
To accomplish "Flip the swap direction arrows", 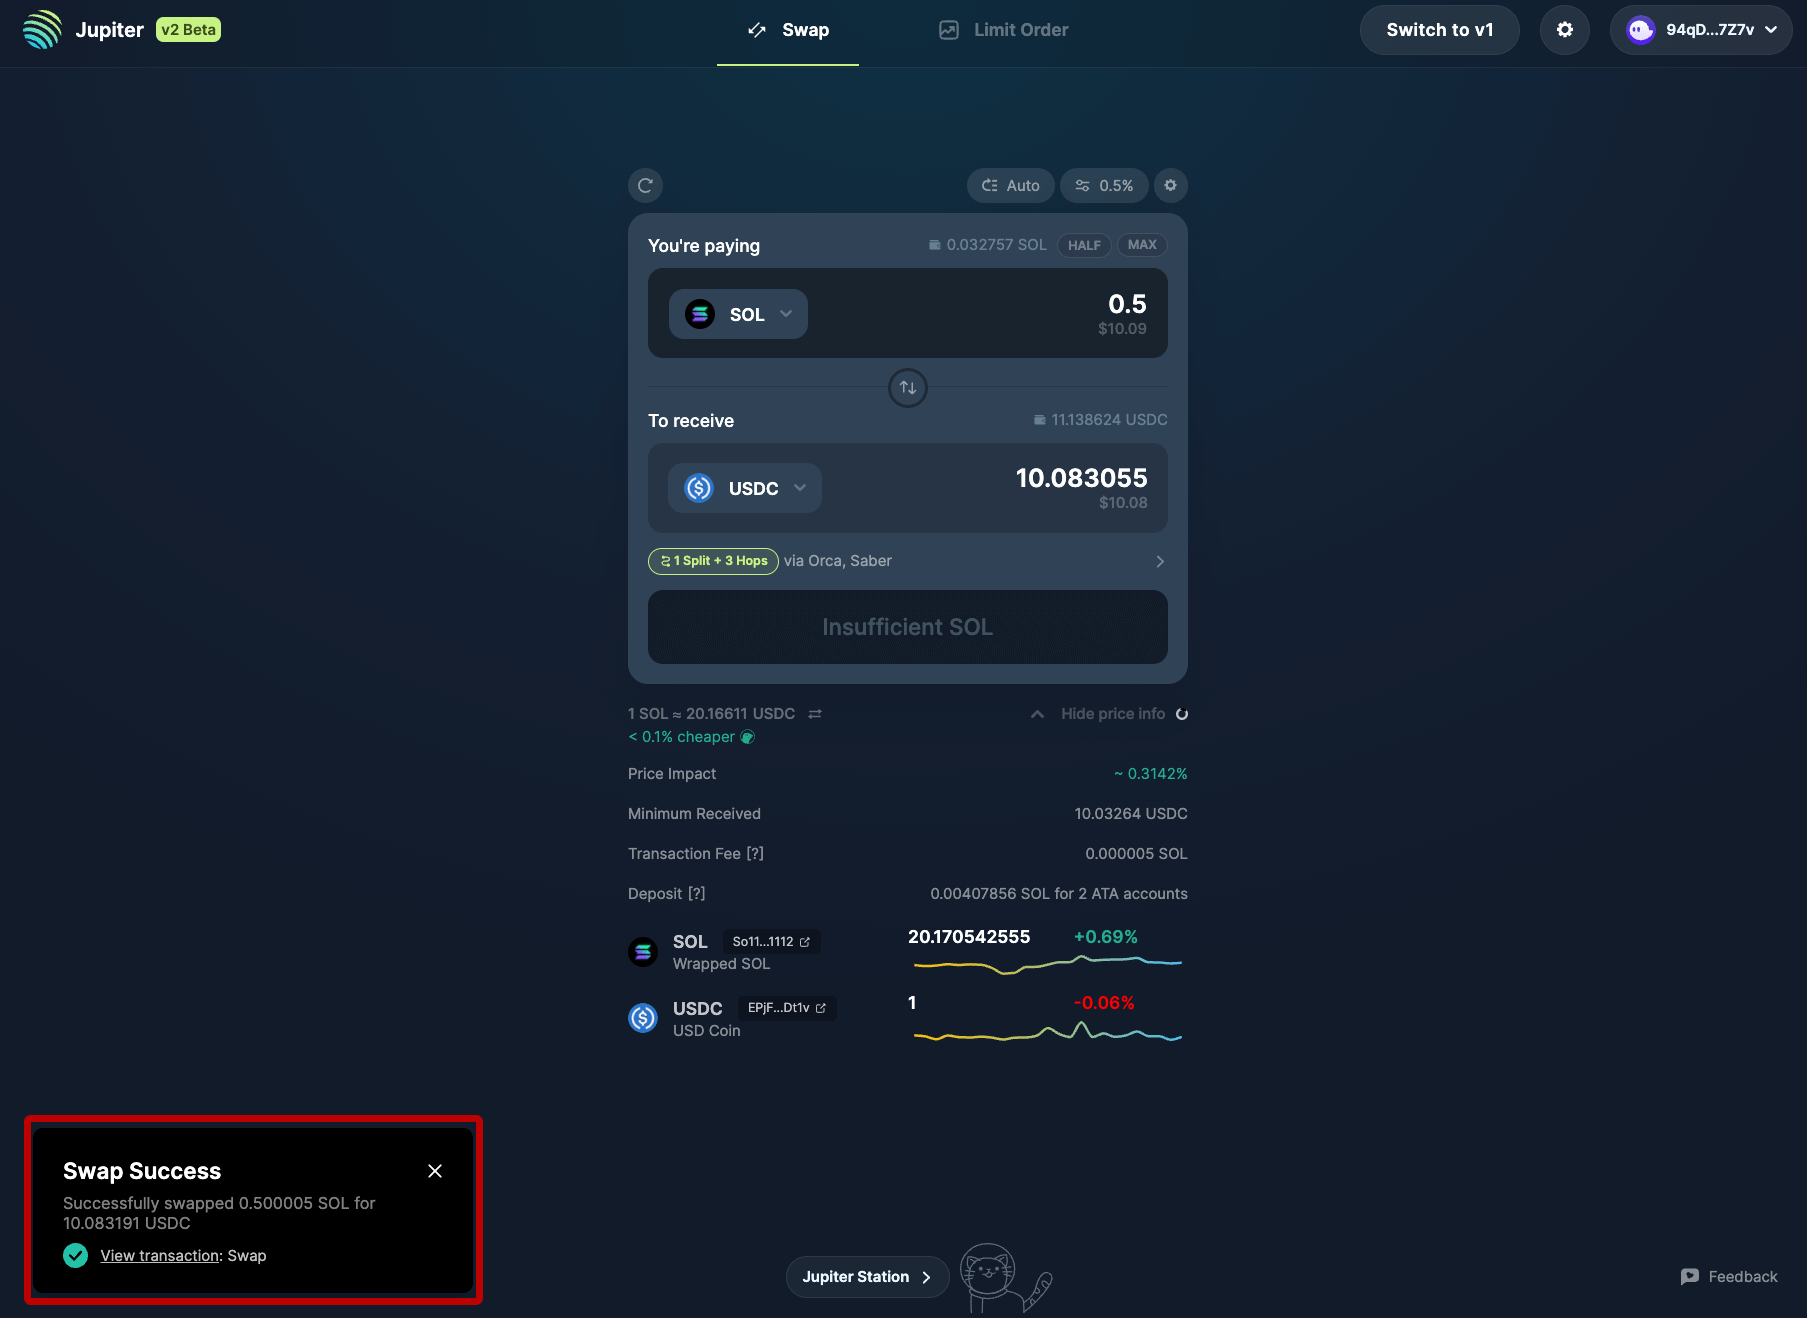I will coord(908,387).
